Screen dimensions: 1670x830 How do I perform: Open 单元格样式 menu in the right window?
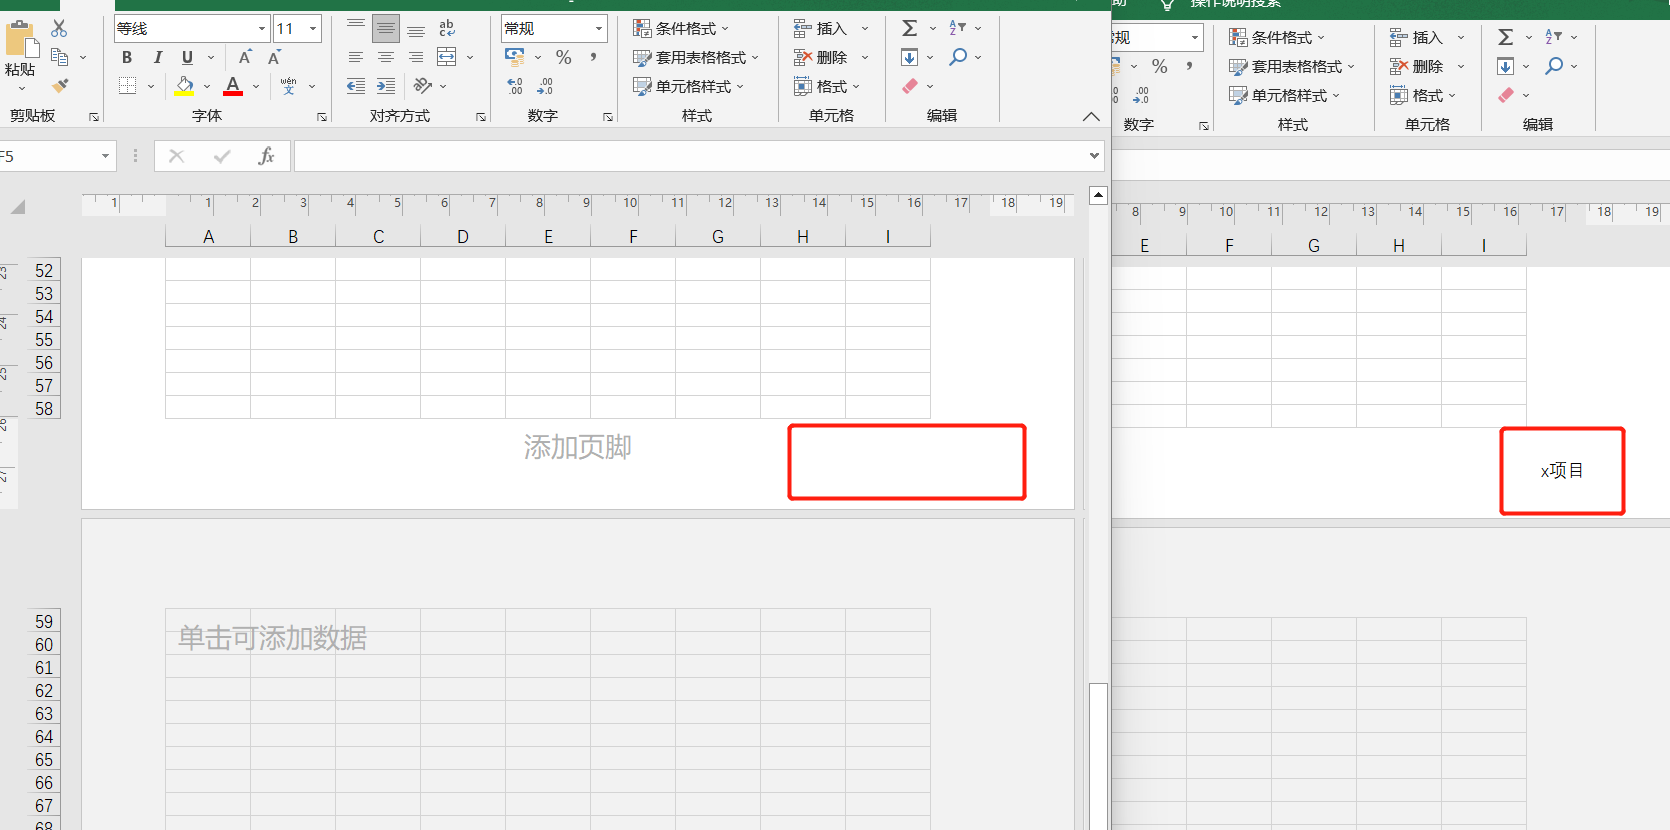pos(1284,95)
